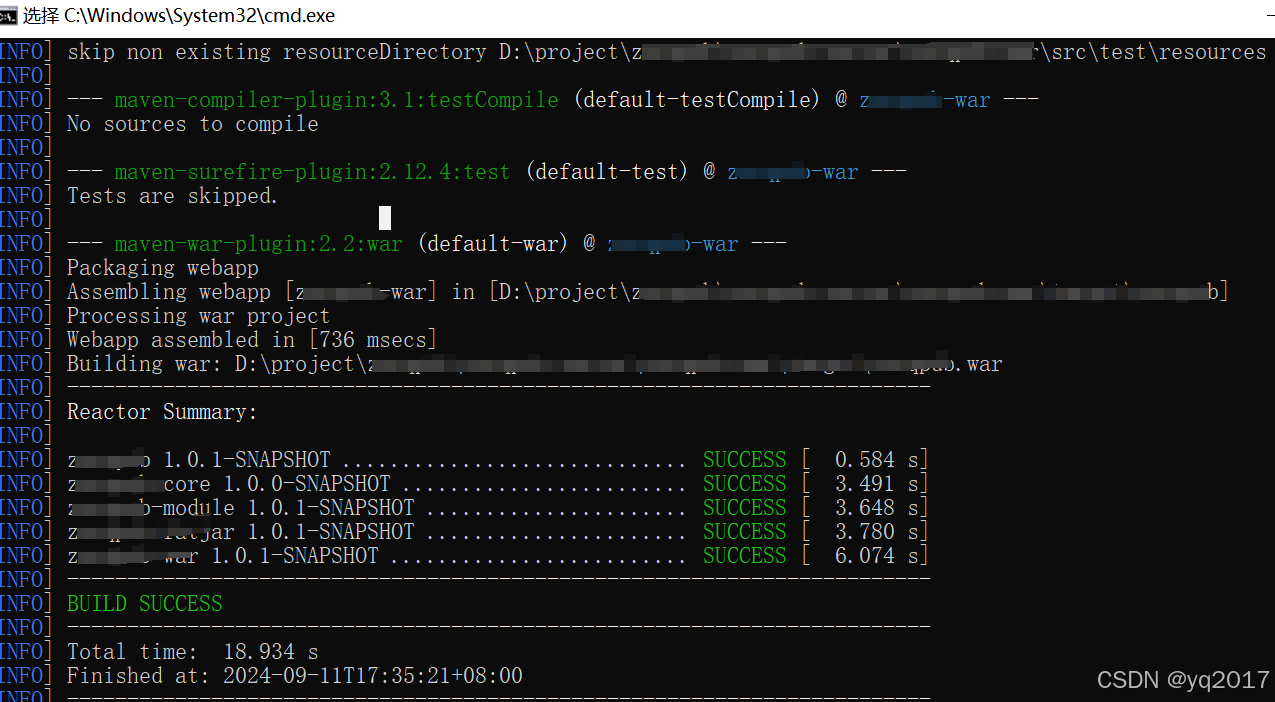Select the Webapp assembled in 736 msecs line

coord(251,339)
